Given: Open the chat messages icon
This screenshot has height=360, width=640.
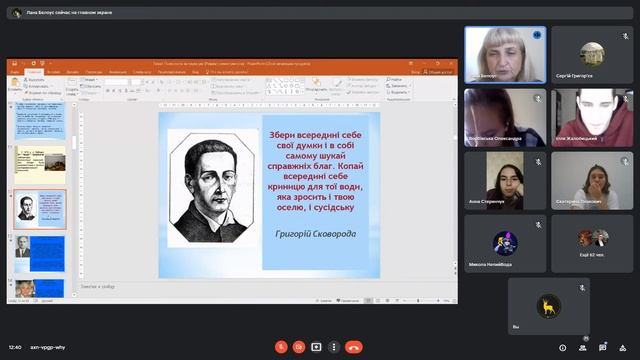Looking at the screenshot, I should 602,348.
